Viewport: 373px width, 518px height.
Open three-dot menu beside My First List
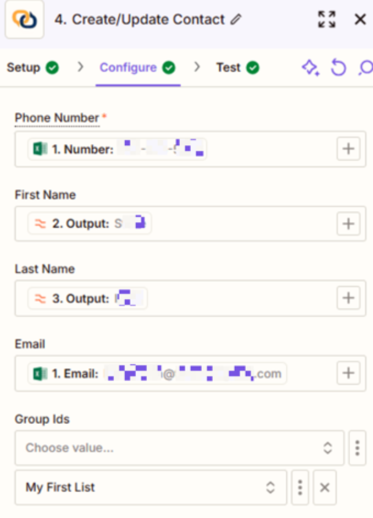(300, 487)
